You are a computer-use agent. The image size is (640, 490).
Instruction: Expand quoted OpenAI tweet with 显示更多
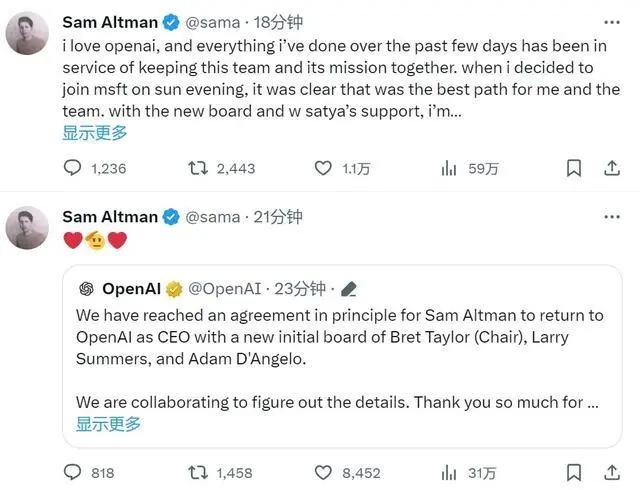tap(108, 424)
